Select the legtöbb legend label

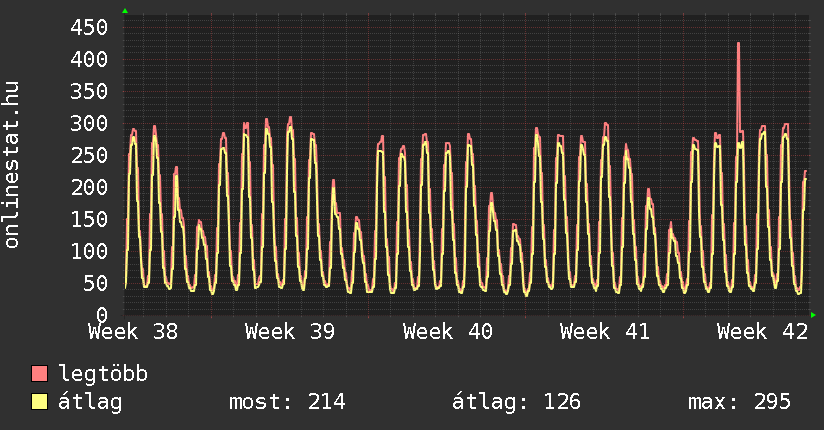pyautogui.click(x=103, y=374)
